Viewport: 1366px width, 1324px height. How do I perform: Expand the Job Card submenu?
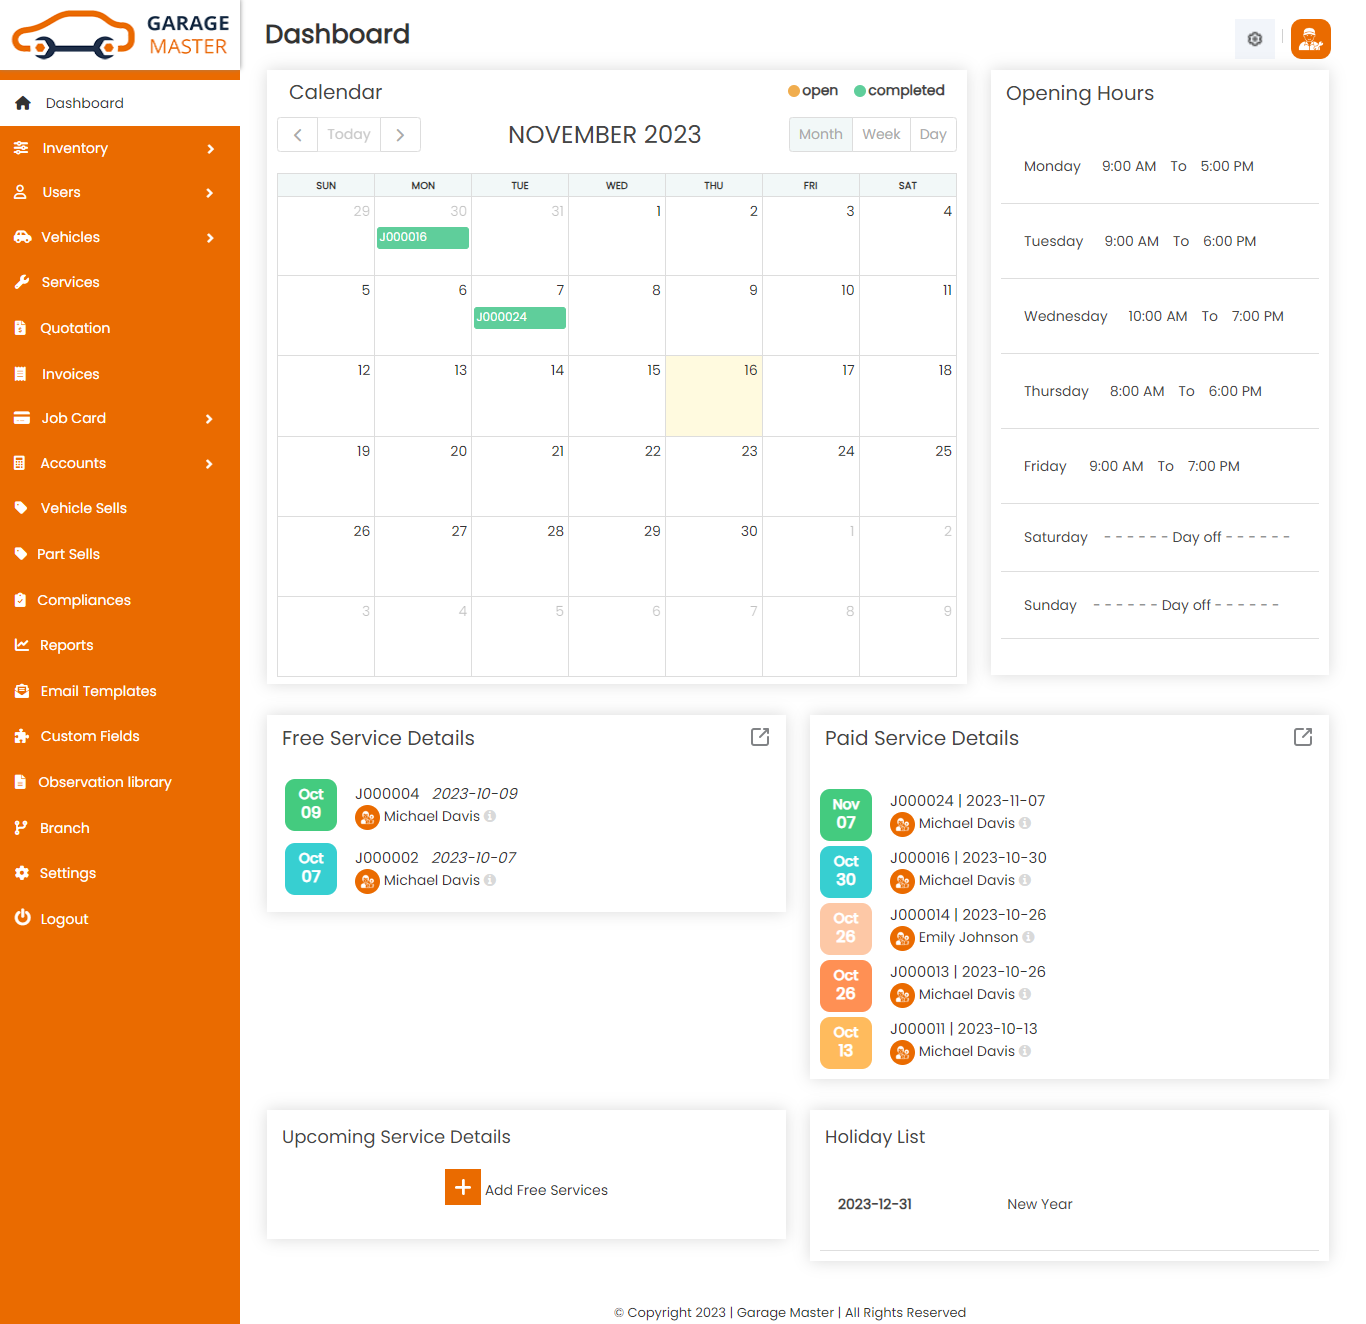pos(119,418)
